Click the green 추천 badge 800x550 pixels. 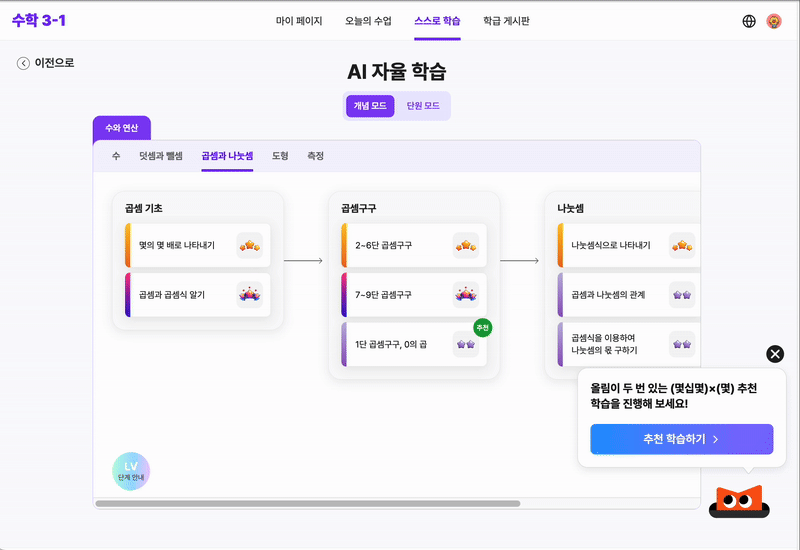tap(483, 328)
